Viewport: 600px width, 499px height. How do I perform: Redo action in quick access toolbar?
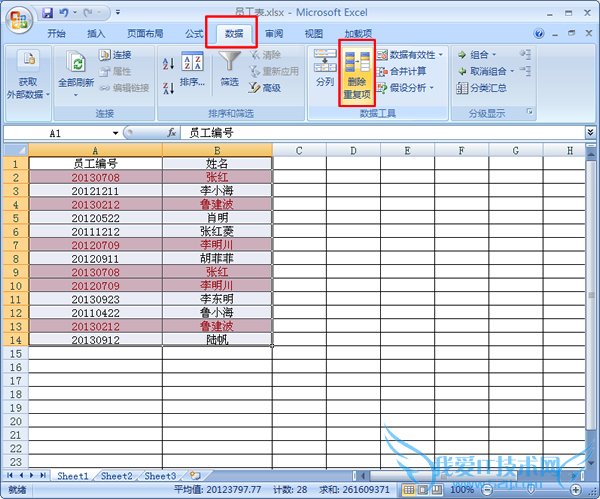coord(88,13)
